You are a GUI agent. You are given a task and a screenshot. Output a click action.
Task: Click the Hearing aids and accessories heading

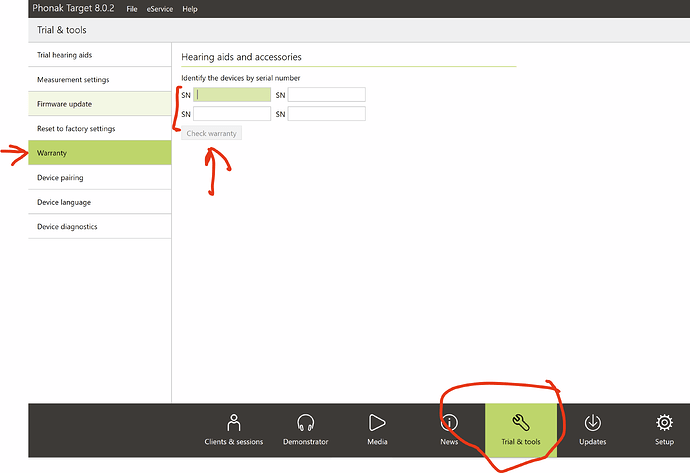(241, 57)
